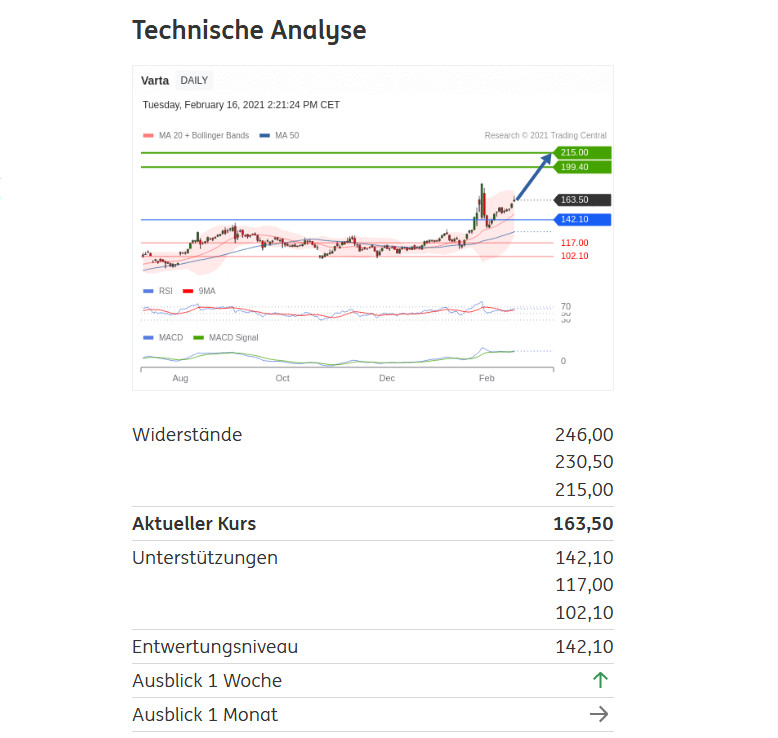Image resolution: width=778 pixels, height=738 pixels.
Task: Click the Varta chart title
Action: coord(155,80)
